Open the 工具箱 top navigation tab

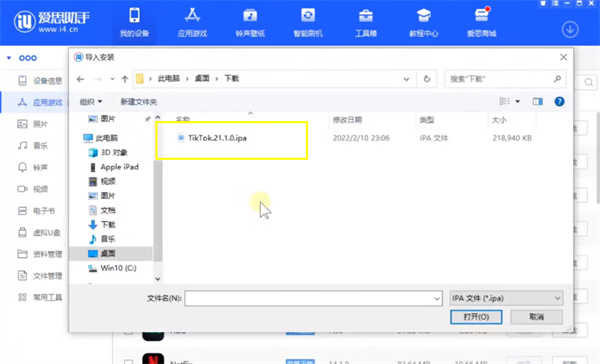[366, 23]
